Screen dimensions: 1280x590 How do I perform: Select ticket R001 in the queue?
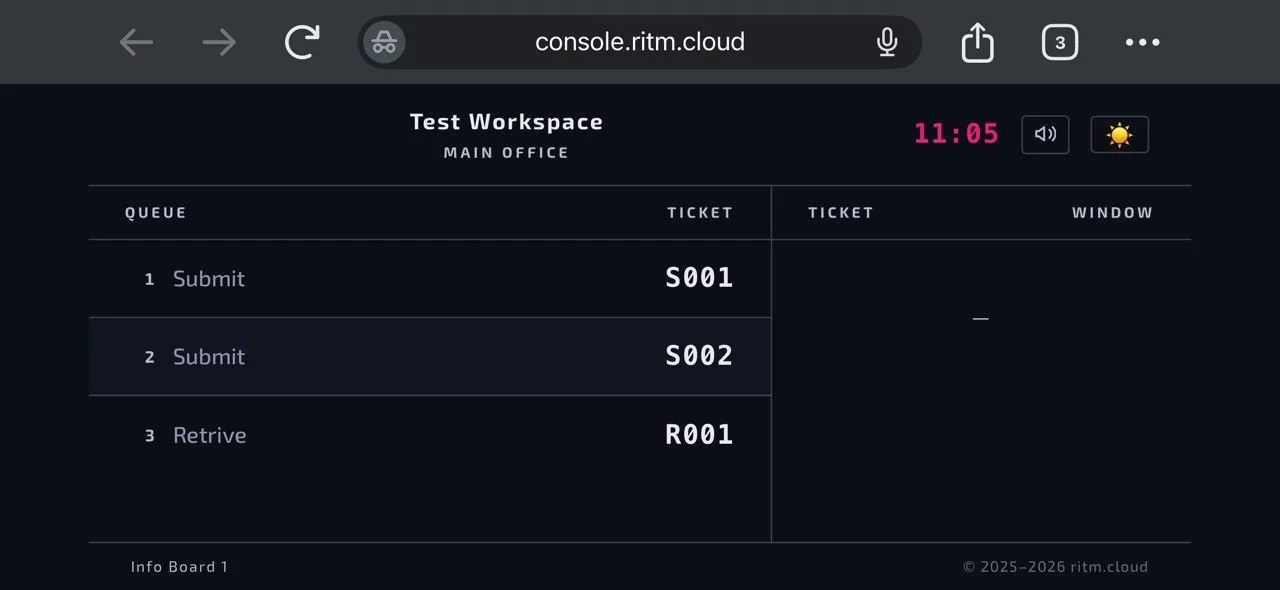(x=699, y=434)
